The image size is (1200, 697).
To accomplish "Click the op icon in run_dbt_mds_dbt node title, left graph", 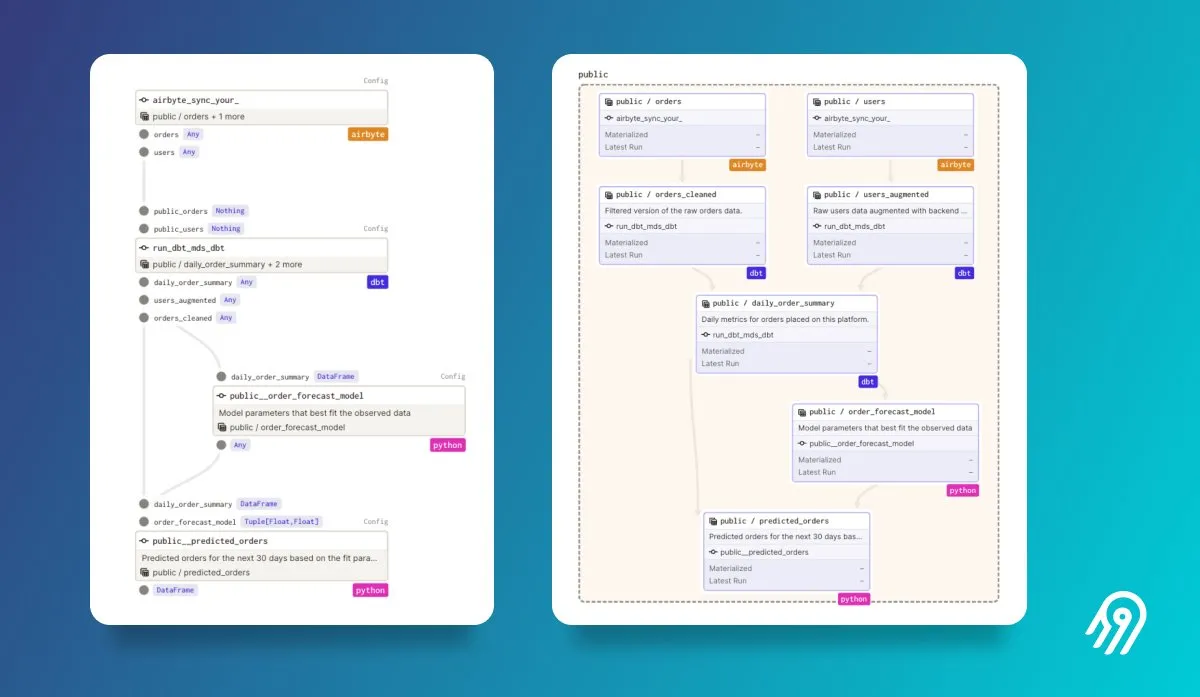I will click(x=144, y=247).
